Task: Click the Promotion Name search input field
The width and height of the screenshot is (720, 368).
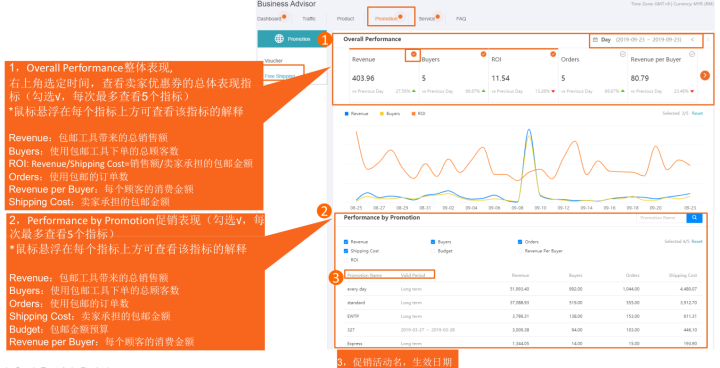Action: tap(661, 218)
